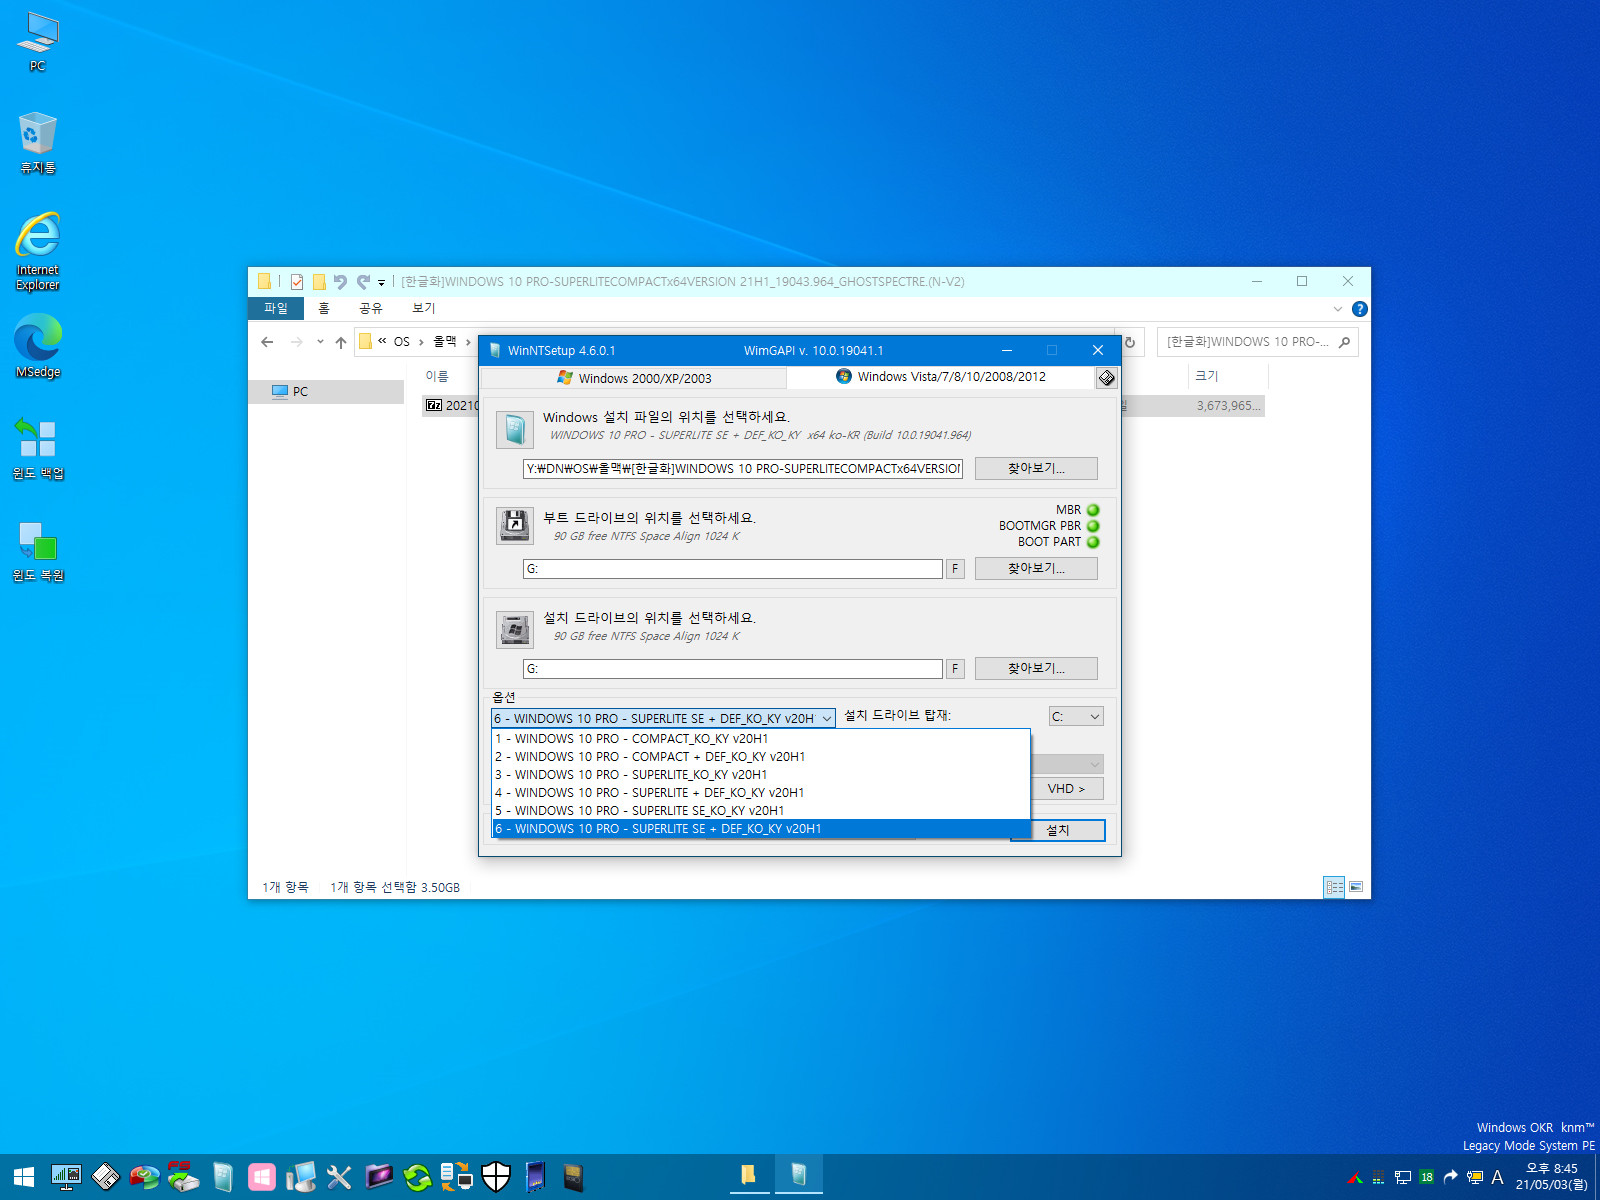
Task: Collapse the edition selection combo box
Action: (826, 719)
